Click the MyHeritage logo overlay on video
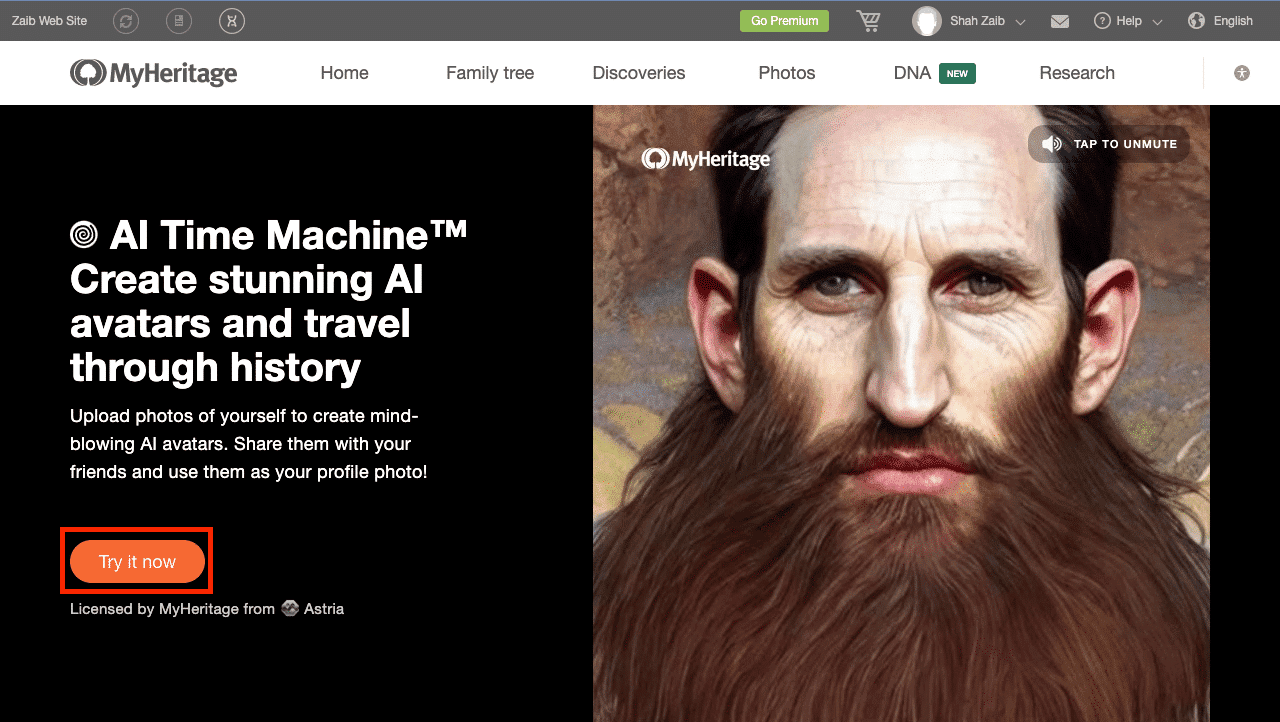The height and width of the screenshot is (722, 1280). pos(706,158)
